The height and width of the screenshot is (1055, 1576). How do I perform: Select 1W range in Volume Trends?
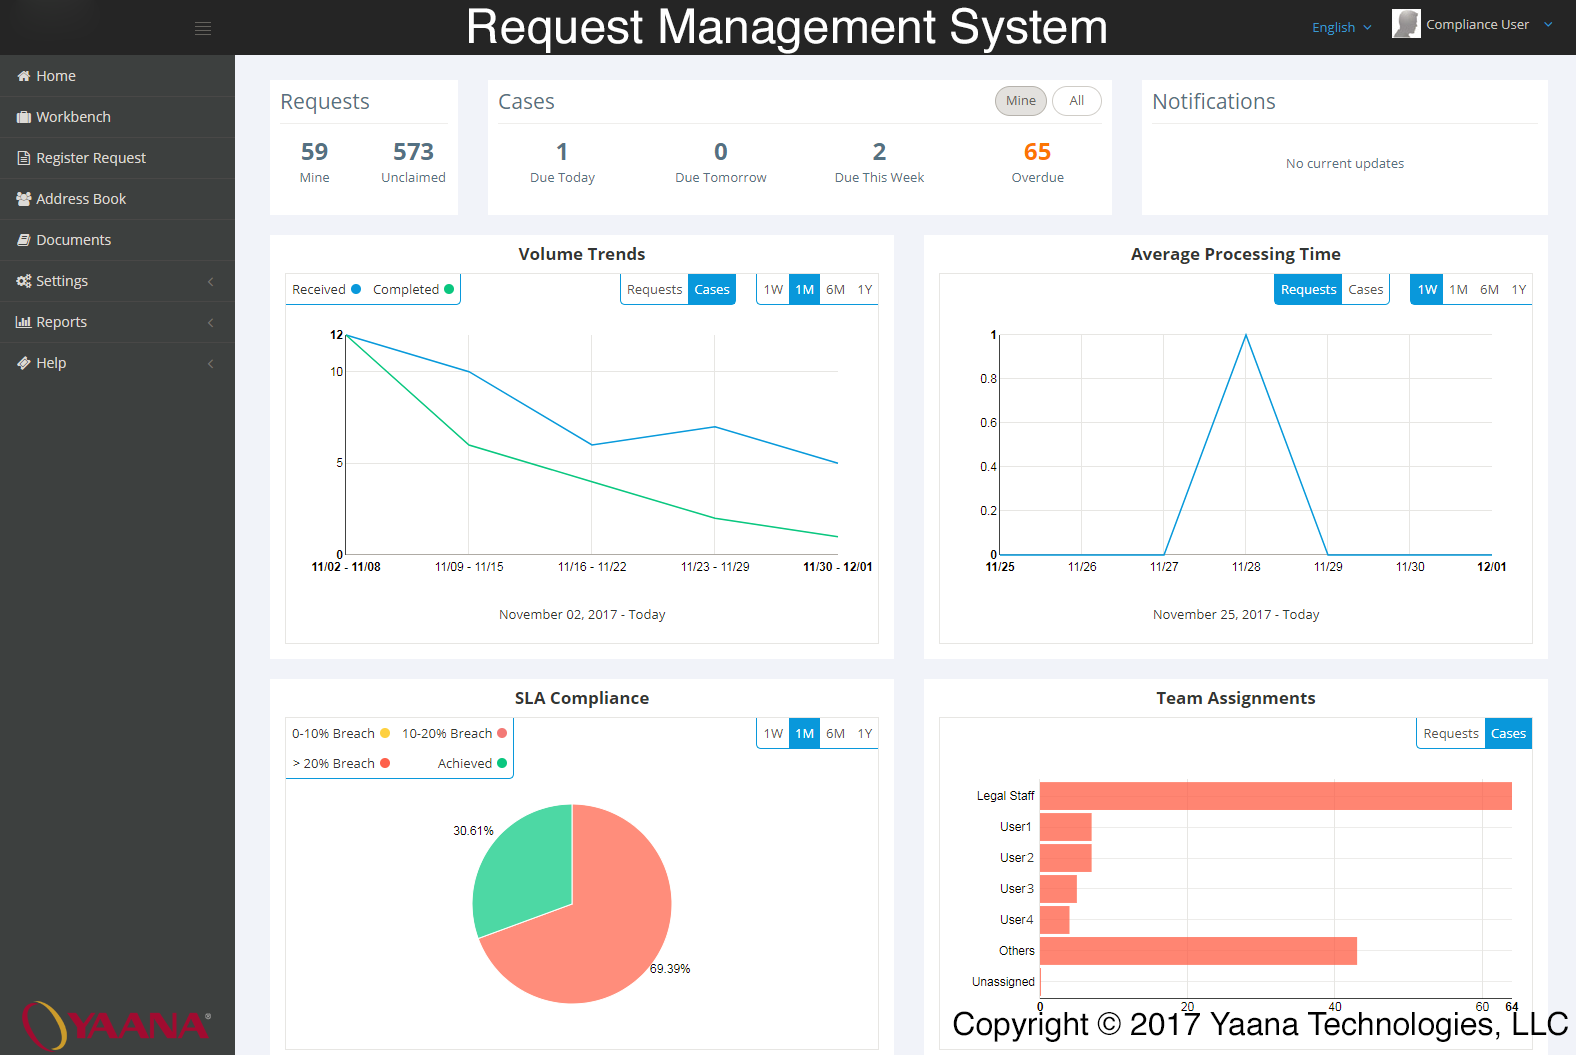[x=773, y=290]
